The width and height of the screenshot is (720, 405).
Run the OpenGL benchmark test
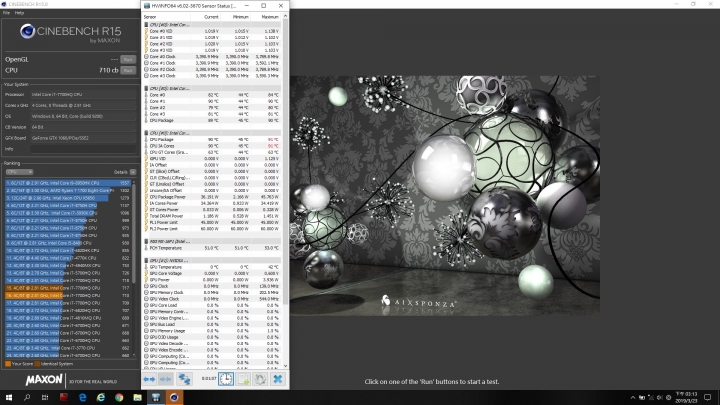tap(127, 60)
